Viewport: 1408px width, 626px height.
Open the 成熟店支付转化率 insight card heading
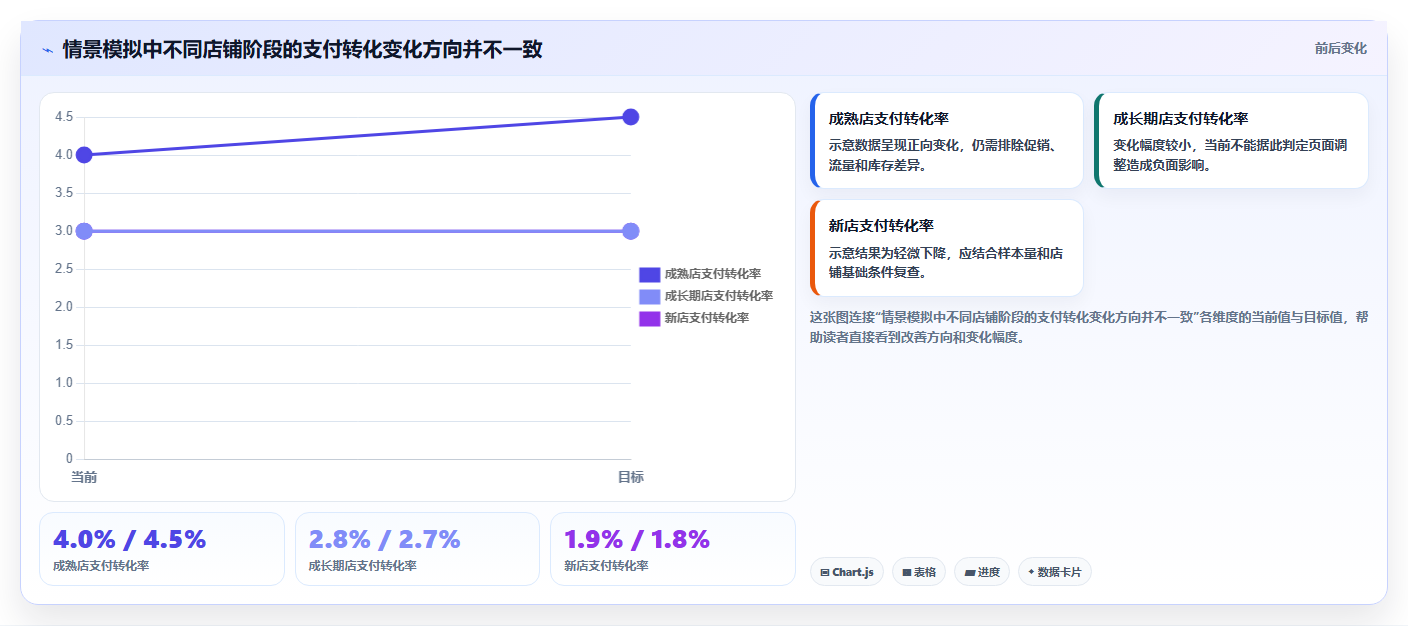coord(889,119)
